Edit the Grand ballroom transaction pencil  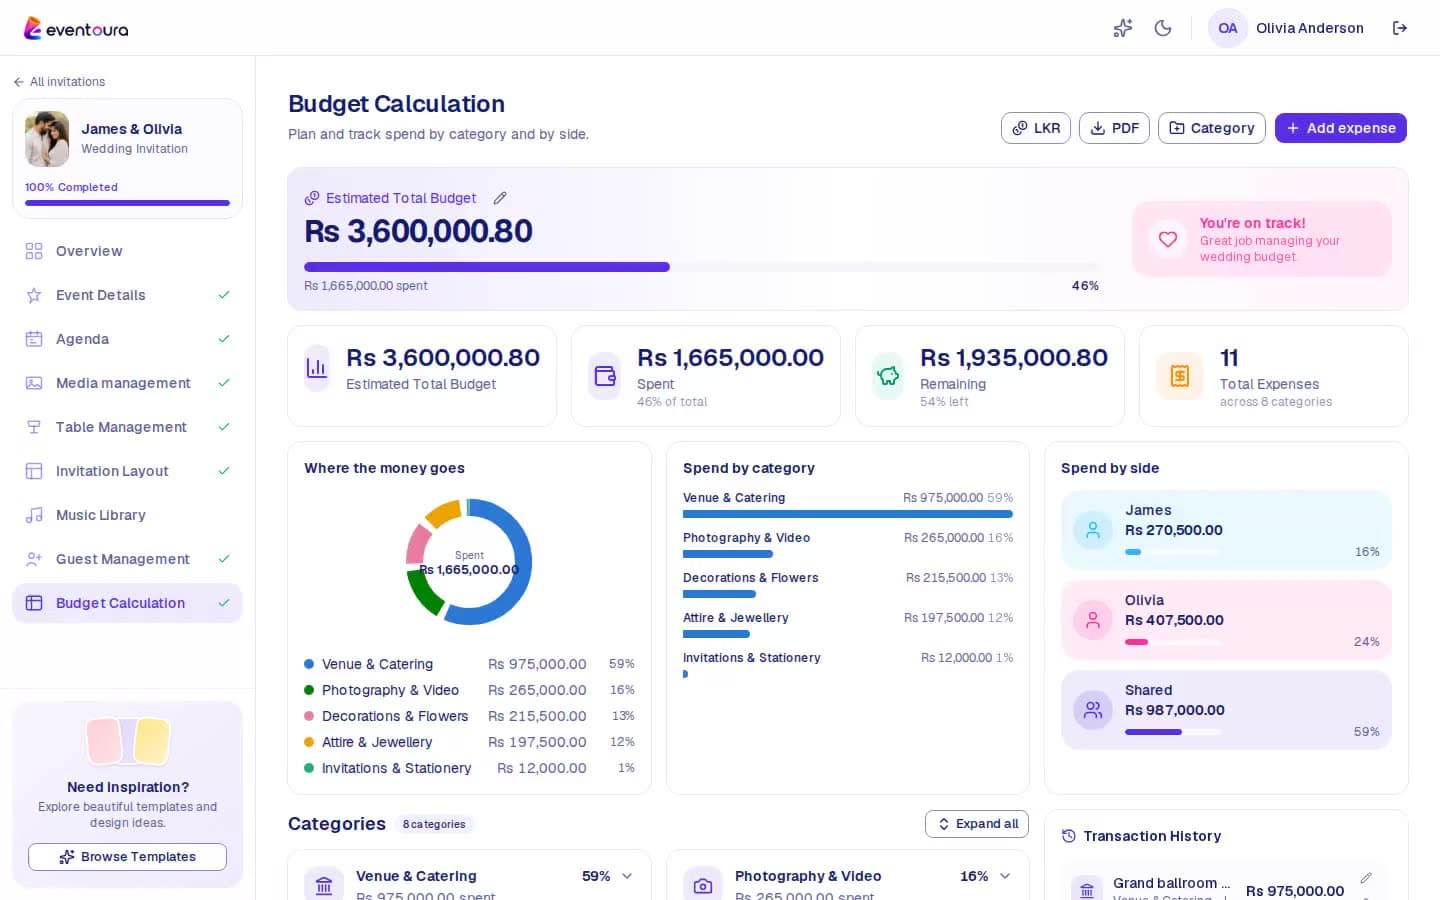click(x=1366, y=878)
